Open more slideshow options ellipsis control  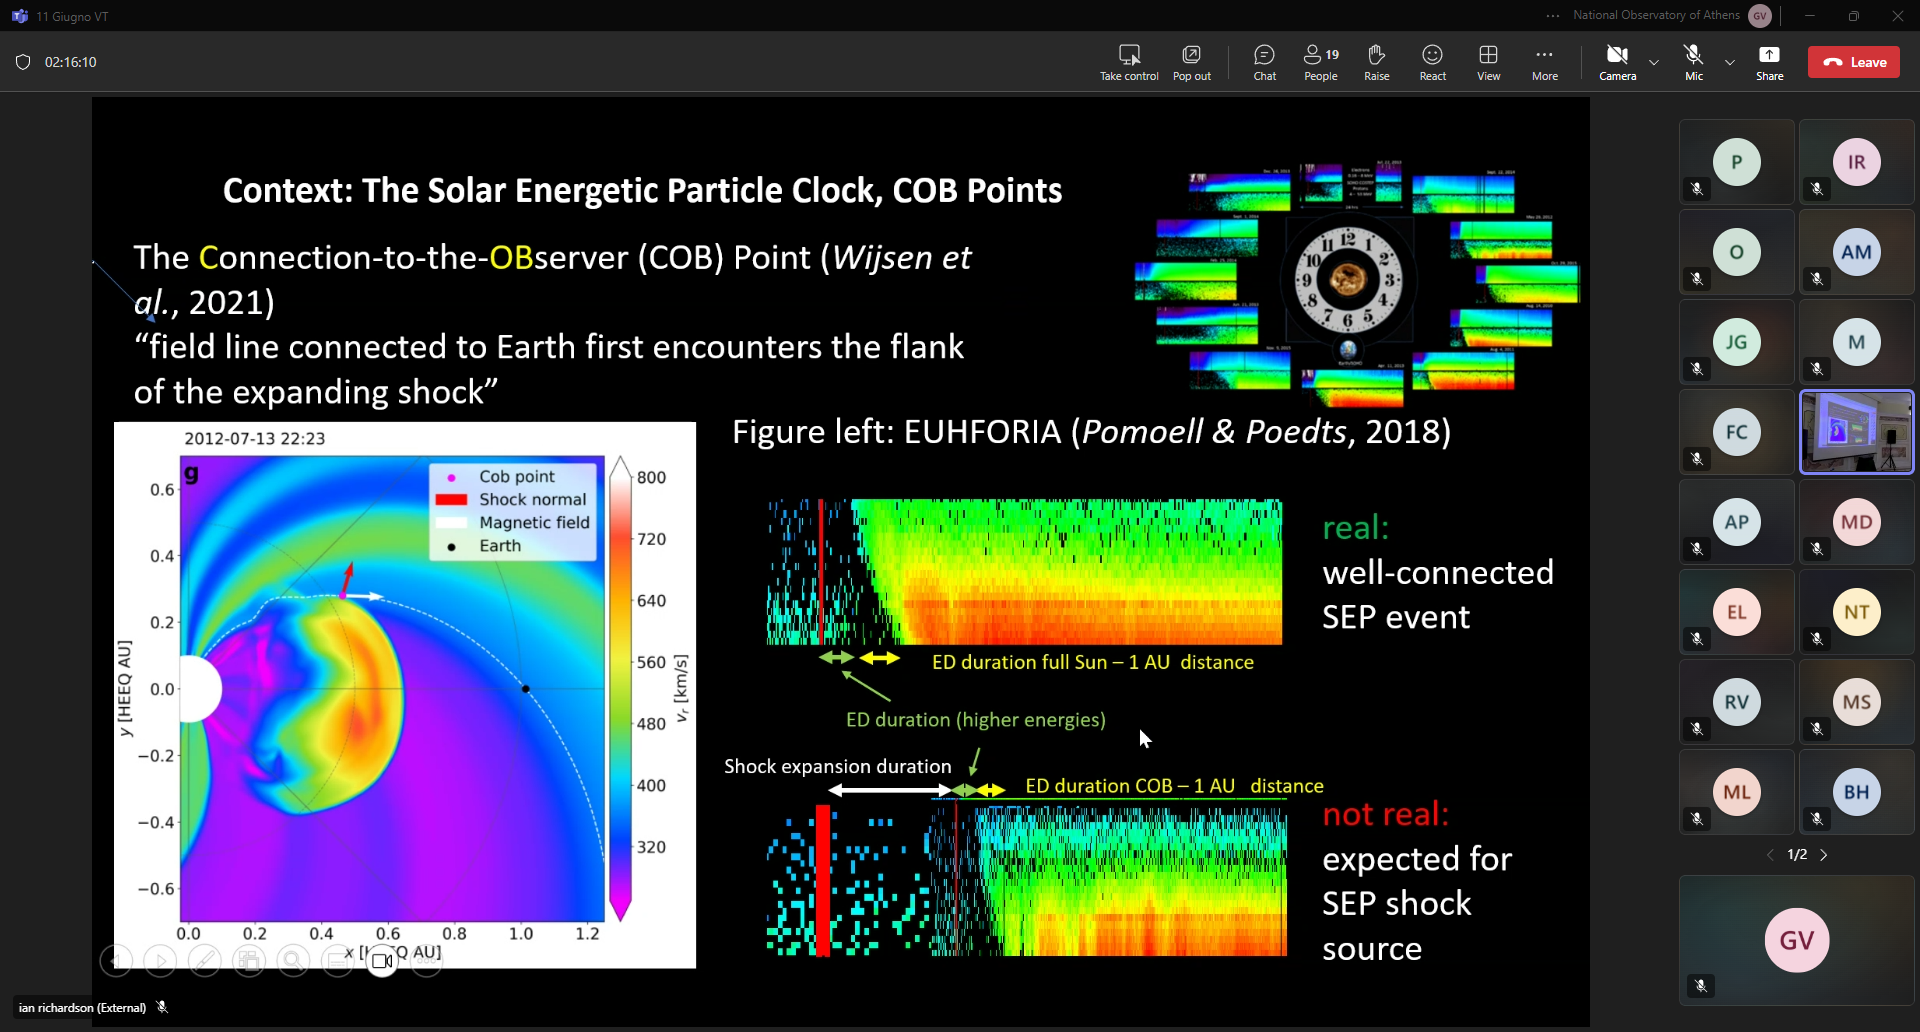click(x=427, y=961)
